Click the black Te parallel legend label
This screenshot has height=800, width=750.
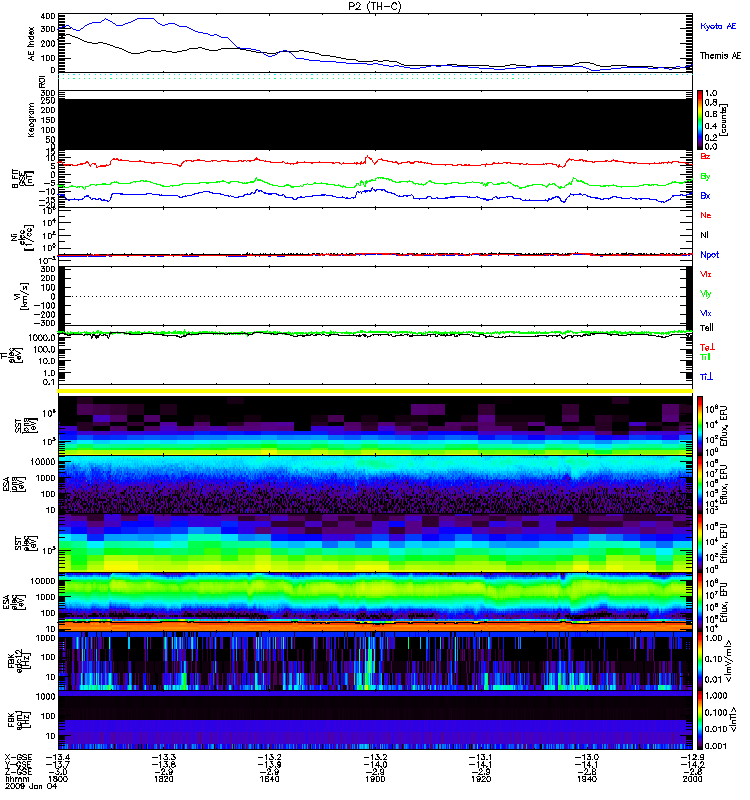[707, 328]
